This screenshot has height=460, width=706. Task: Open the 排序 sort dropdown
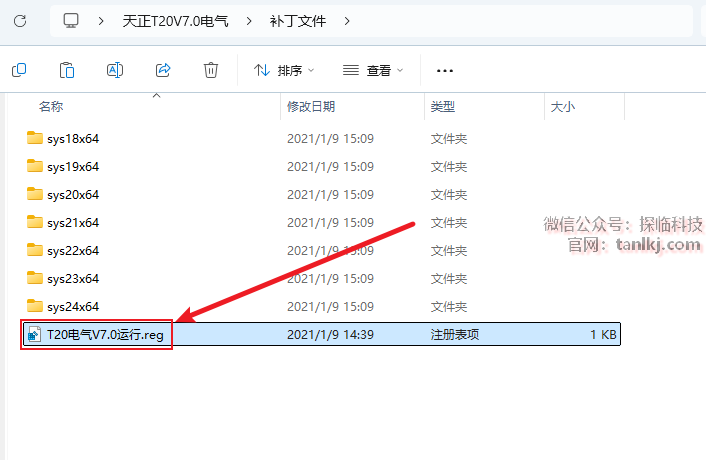(284, 71)
